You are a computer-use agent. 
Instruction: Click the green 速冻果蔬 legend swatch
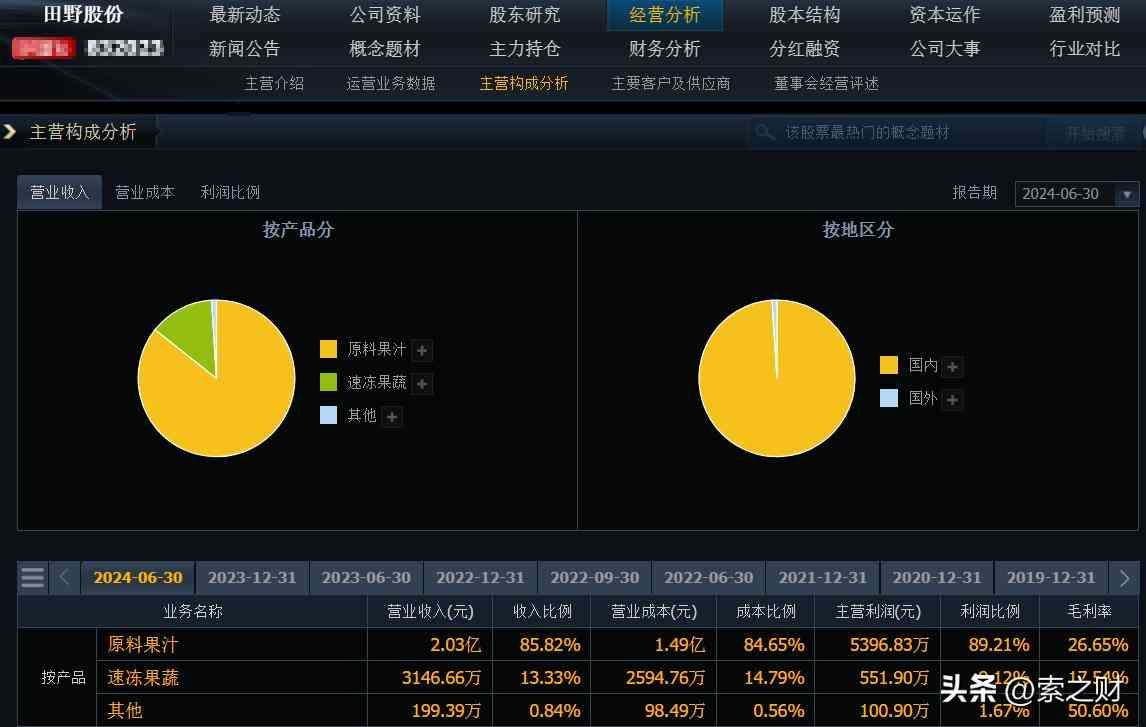click(x=328, y=382)
